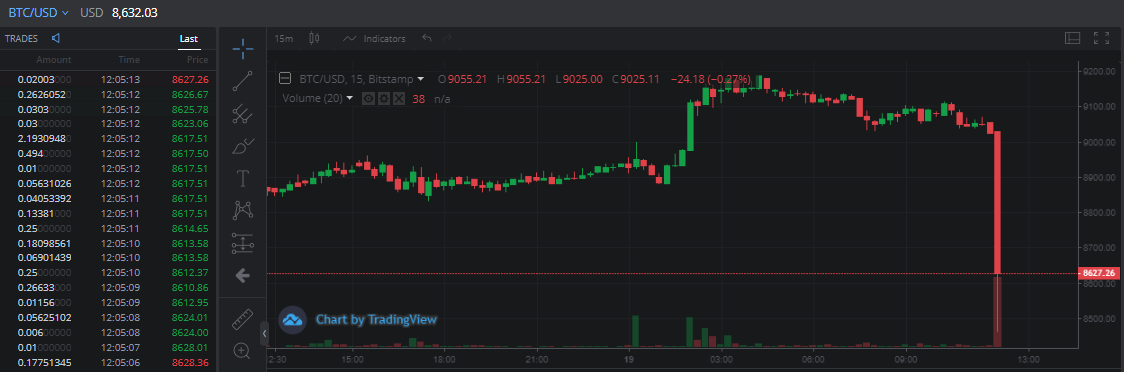Follow the Chart by TradingView link
The height and width of the screenshot is (372, 1124).
[x=376, y=320]
